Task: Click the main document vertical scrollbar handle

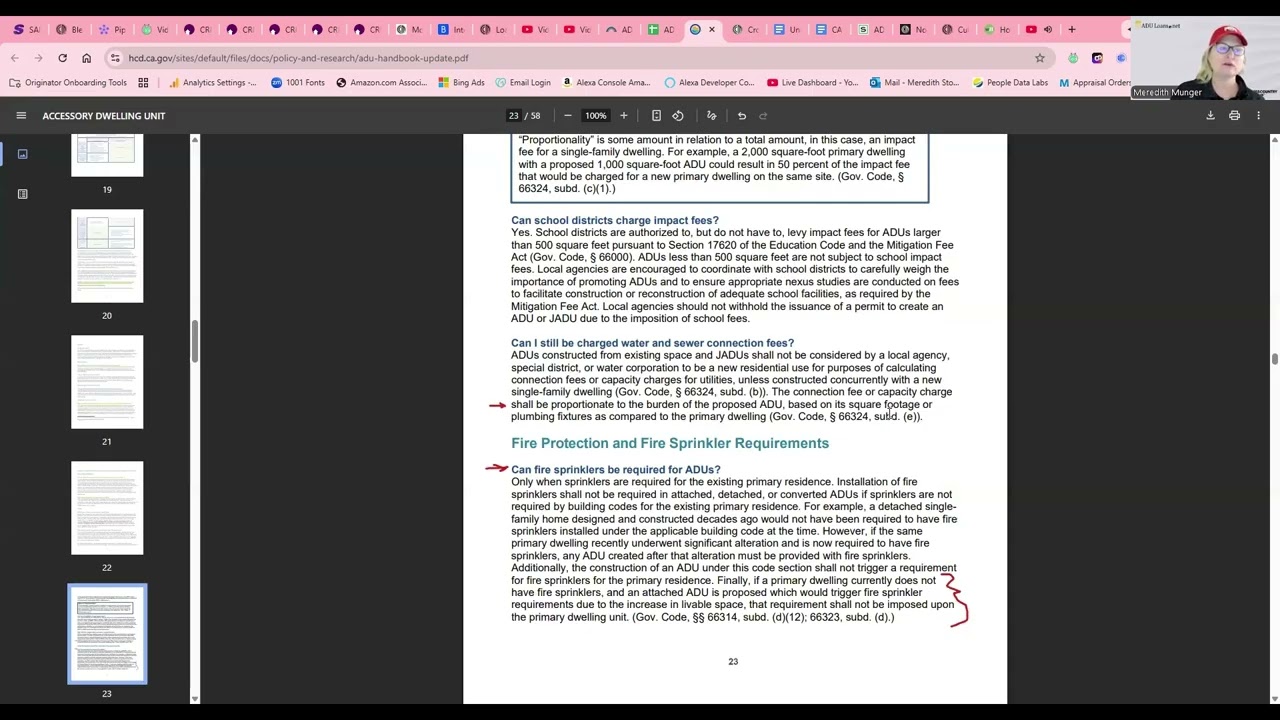Action: pyautogui.click(x=1274, y=359)
